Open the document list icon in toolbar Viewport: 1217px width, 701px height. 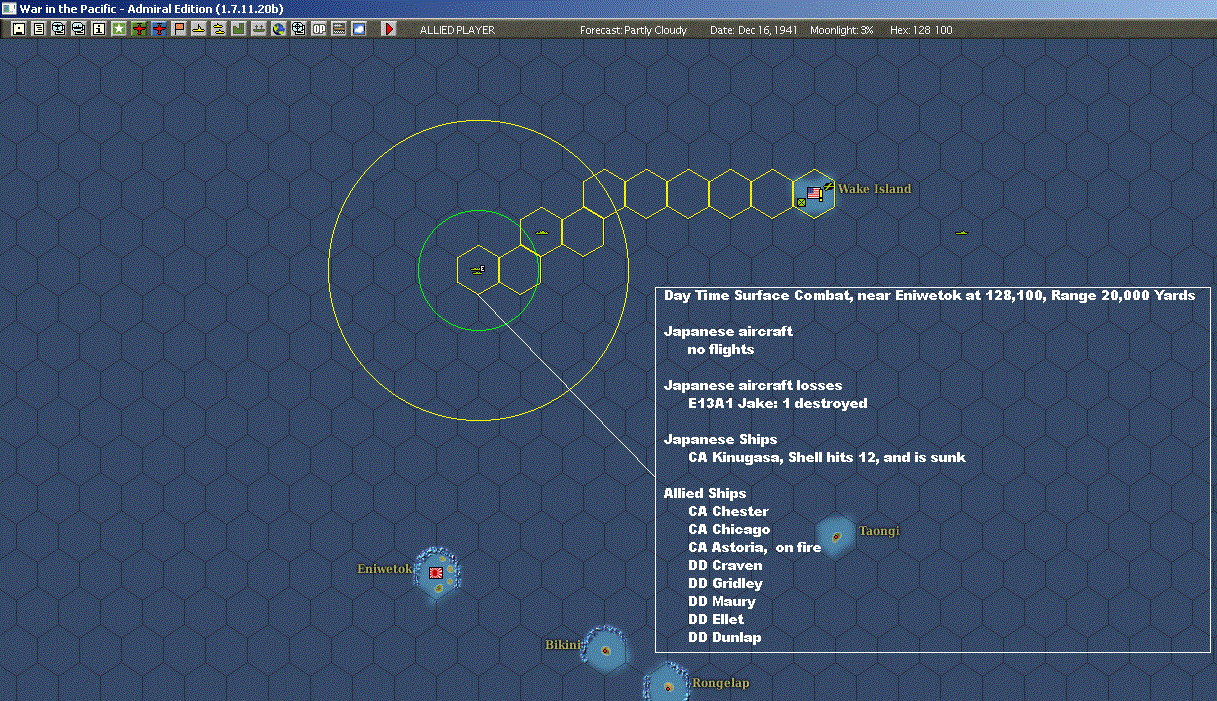[39, 29]
